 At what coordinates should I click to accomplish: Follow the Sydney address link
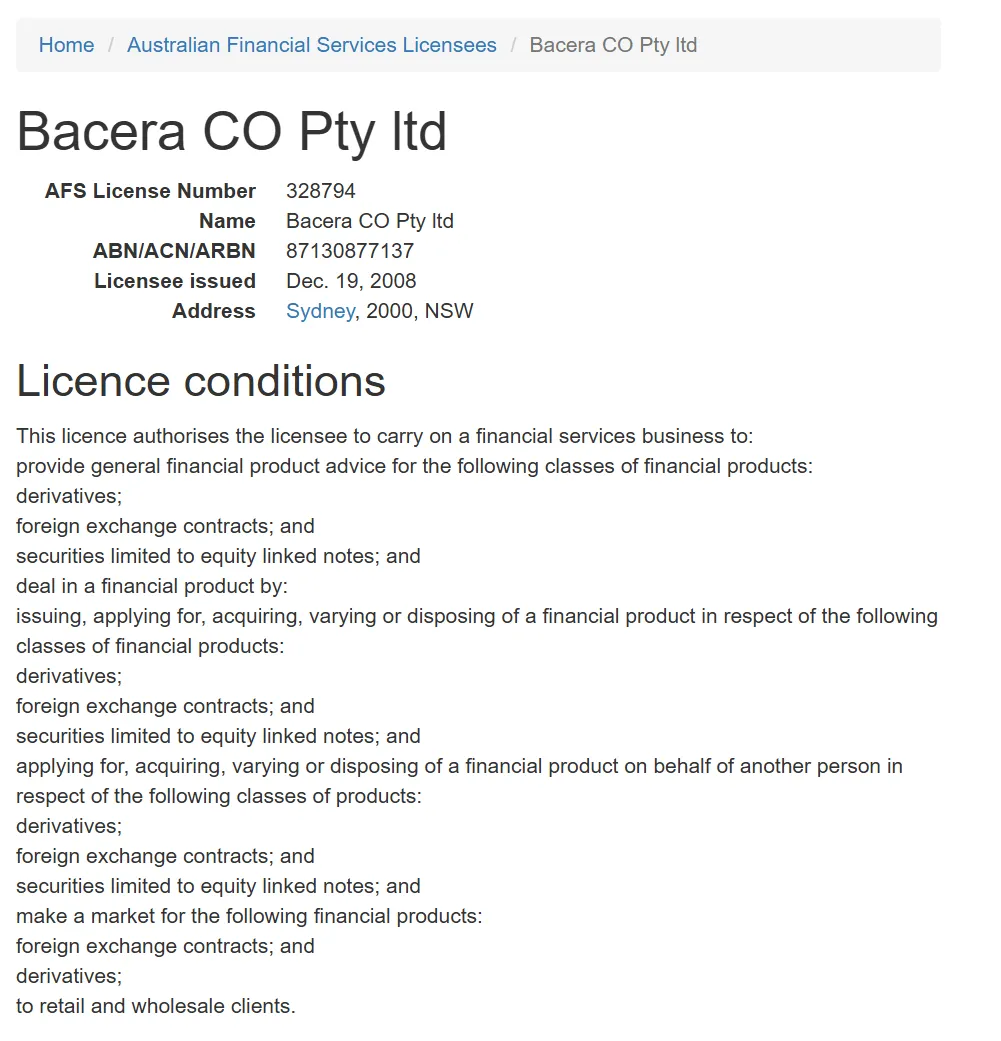click(320, 311)
